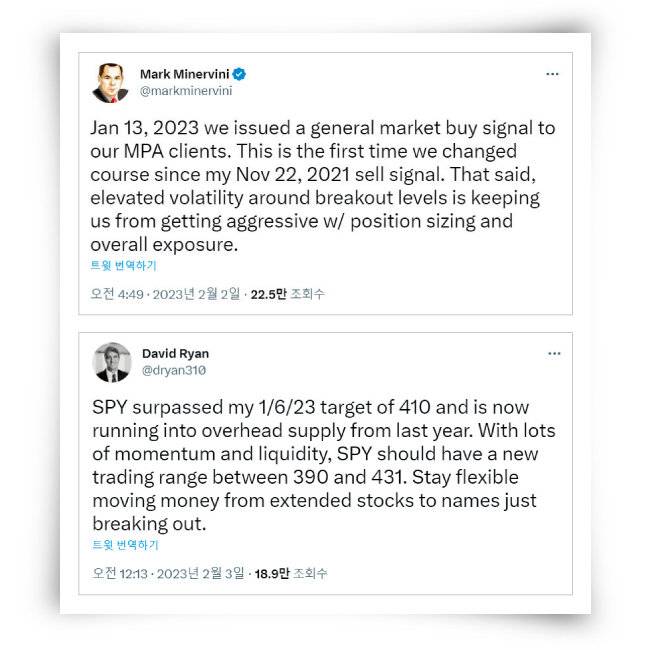Open Mark Minervini's profile picture

coord(111,82)
